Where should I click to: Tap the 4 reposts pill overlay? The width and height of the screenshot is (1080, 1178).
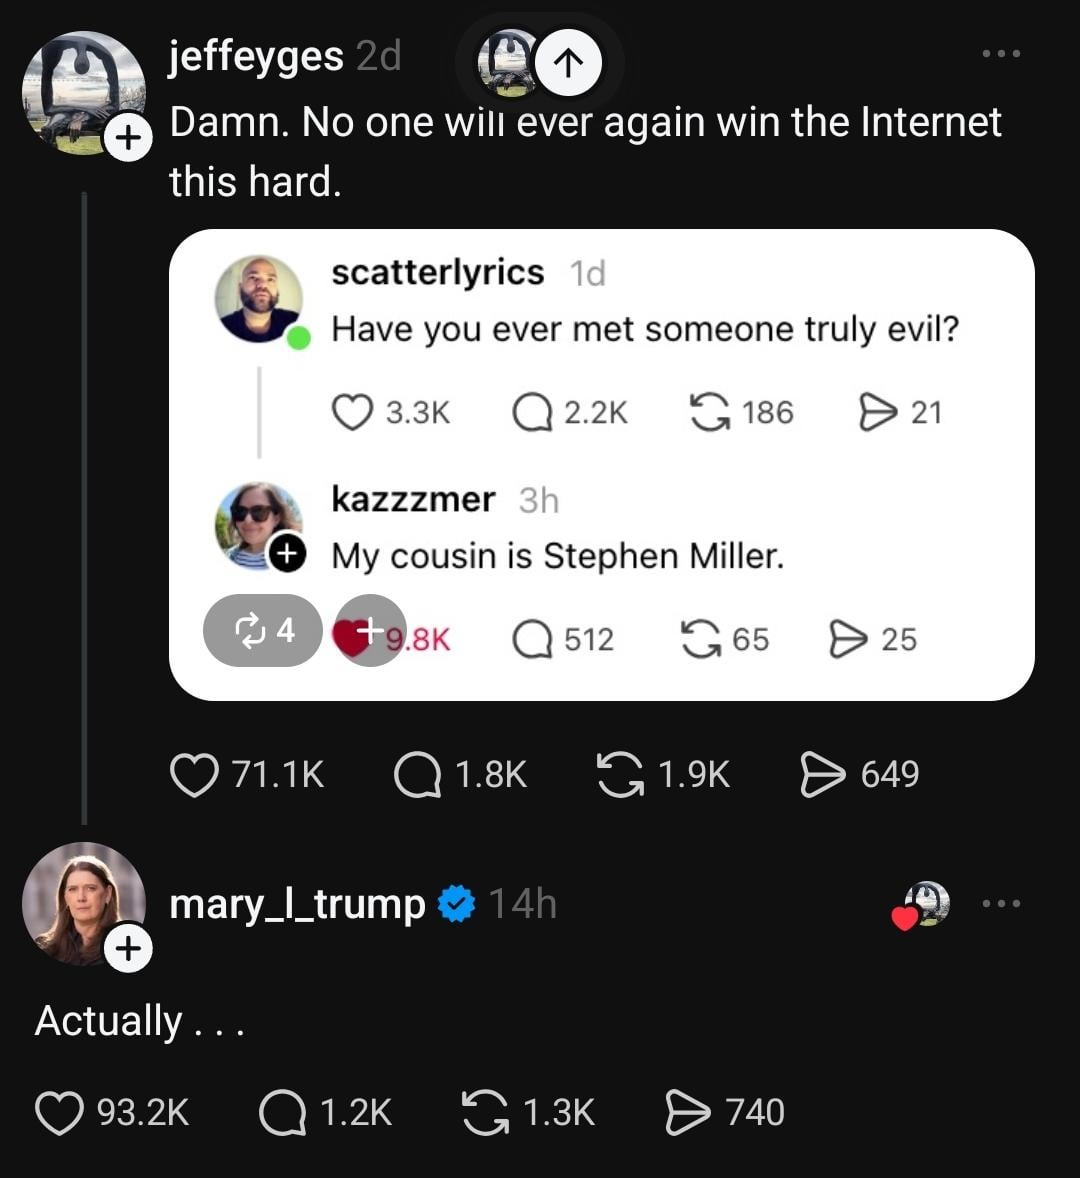point(263,630)
